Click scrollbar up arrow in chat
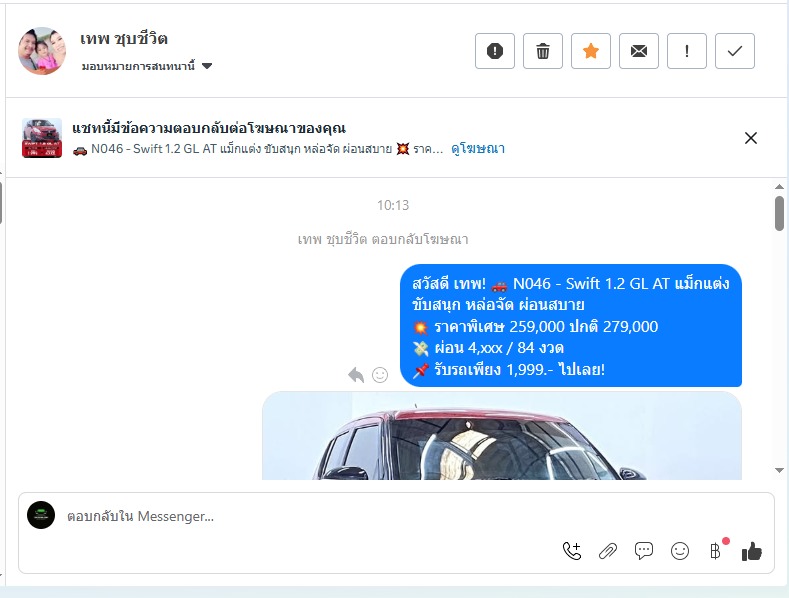The width and height of the screenshot is (789, 598). point(779,187)
